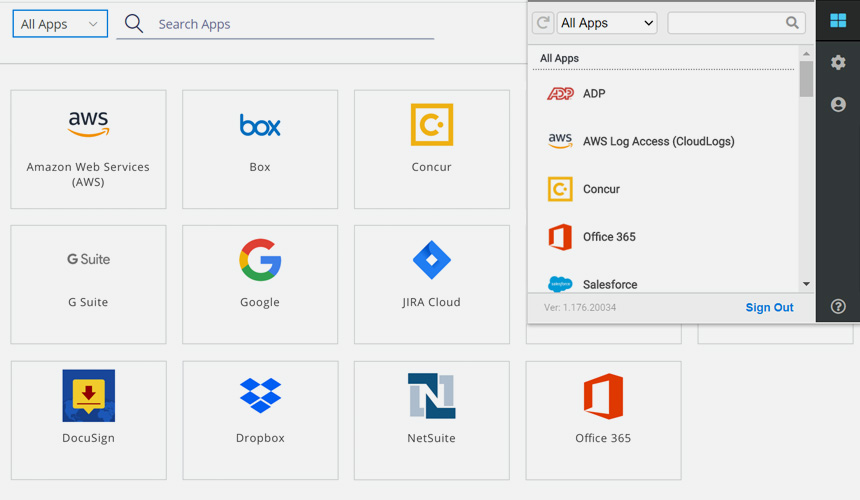The height and width of the screenshot is (500, 860).
Task: Click the Salesforce cloud icon in the popup
Action: (560, 284)
